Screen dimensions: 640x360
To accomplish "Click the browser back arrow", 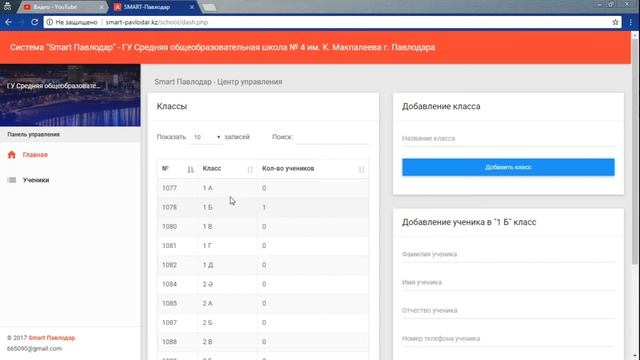I will (x=8, y=22).
